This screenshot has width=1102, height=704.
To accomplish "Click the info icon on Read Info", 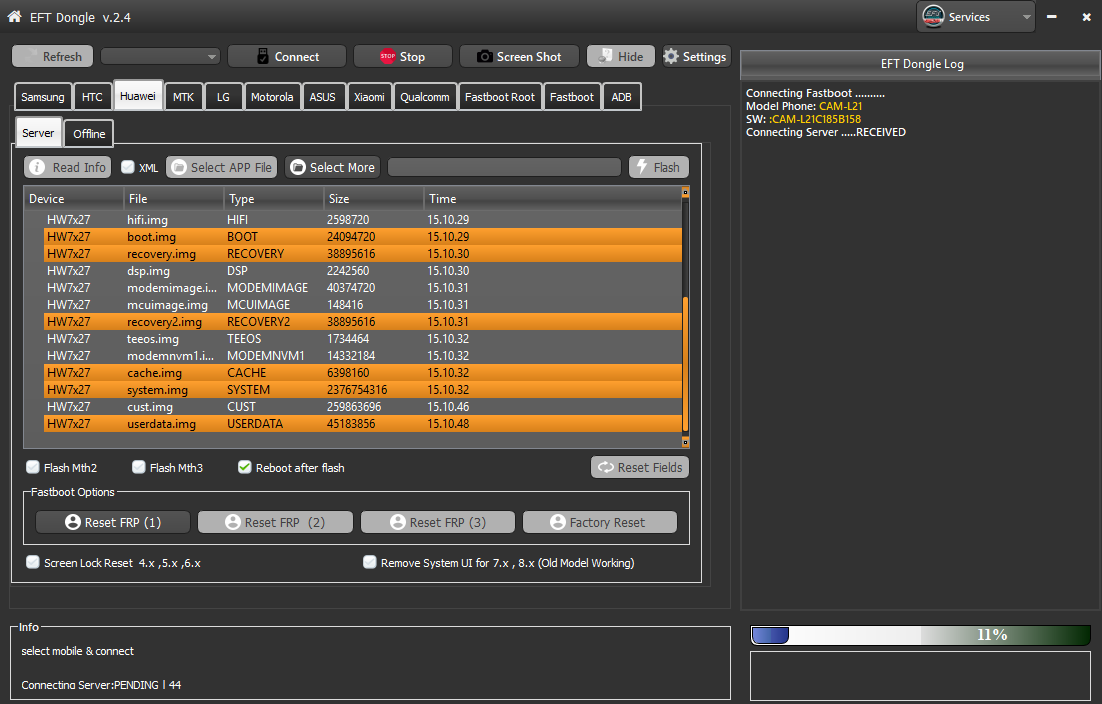I will (x=38, y=167).
